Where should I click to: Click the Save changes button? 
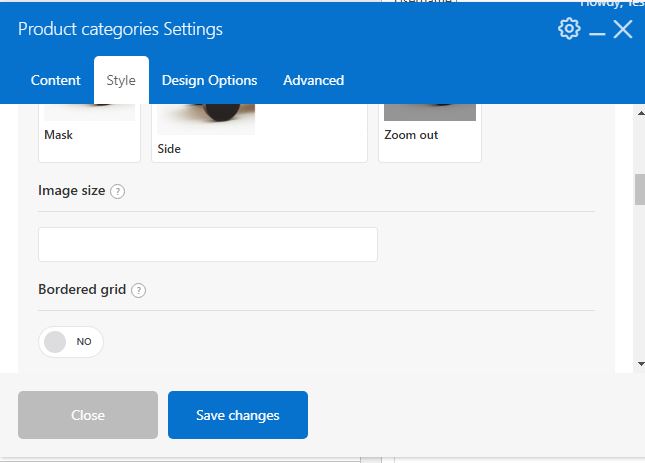(x=238, y=415)
